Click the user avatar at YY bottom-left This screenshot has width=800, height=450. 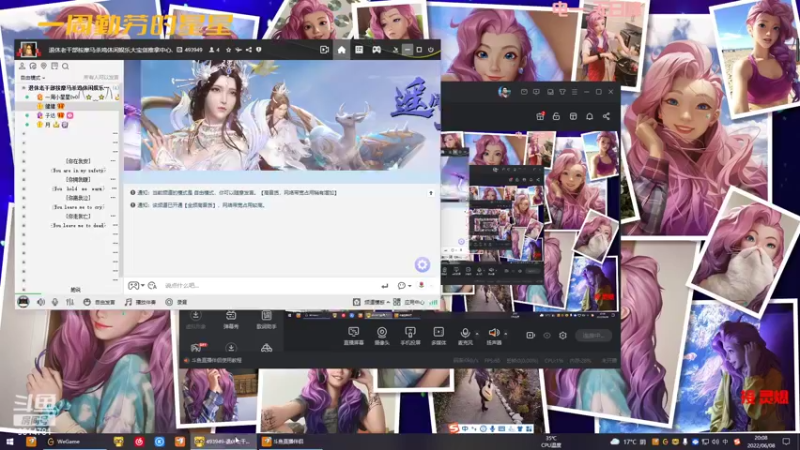click(x=23, y=302)
